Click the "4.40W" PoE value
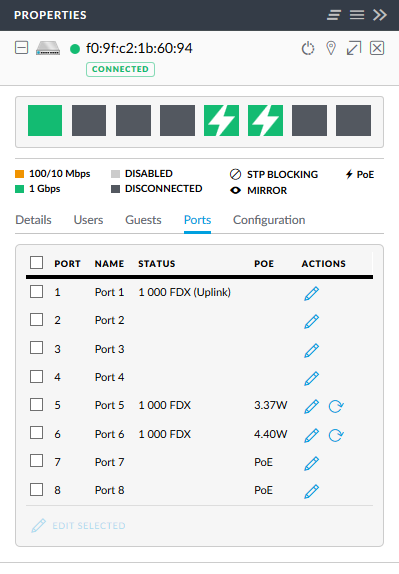This screenshot has width=399, height=574. click(271, 434)
